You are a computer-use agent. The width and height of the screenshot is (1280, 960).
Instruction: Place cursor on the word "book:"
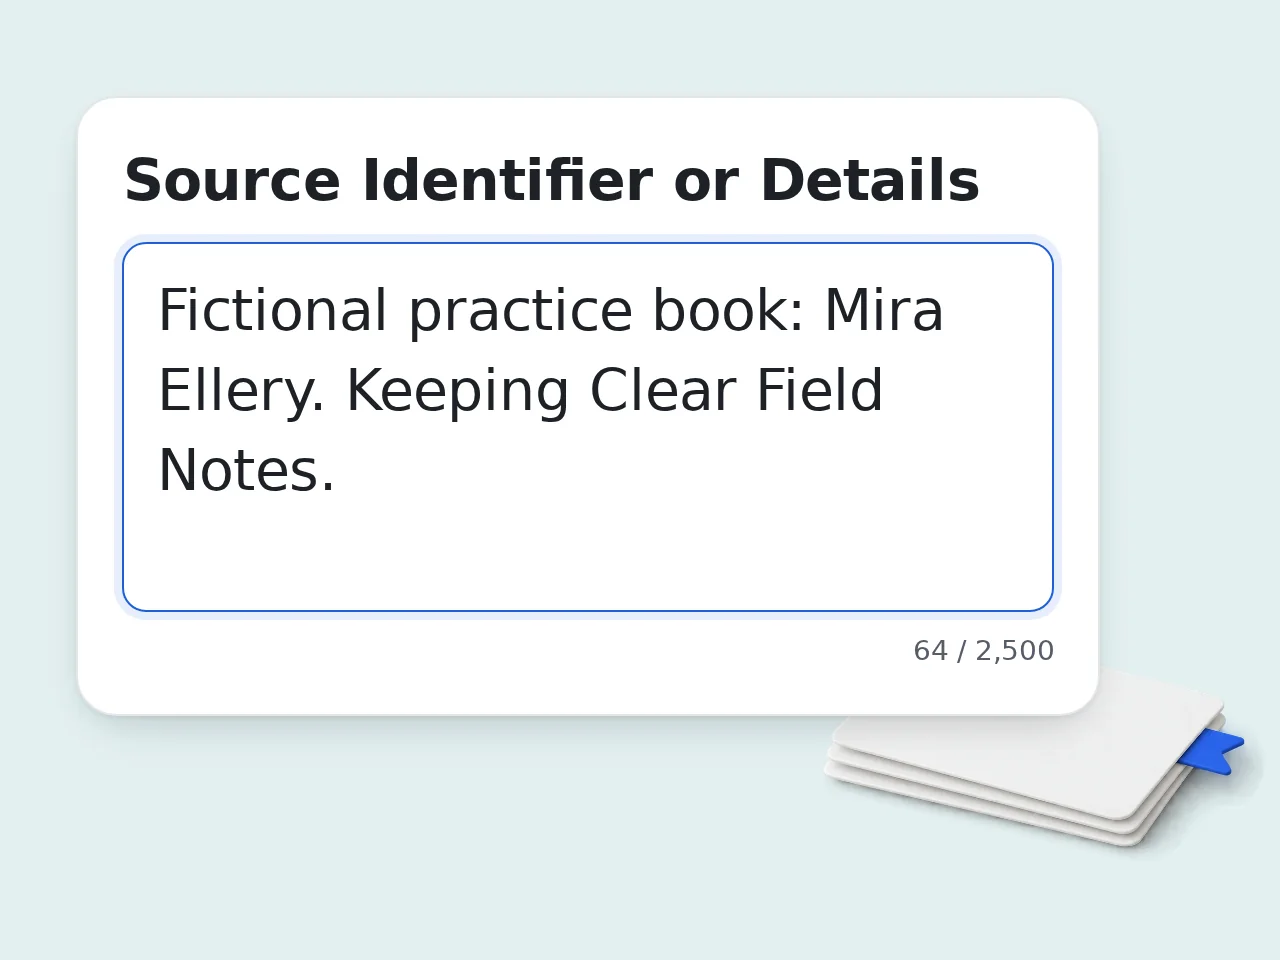tap(728, 311)
